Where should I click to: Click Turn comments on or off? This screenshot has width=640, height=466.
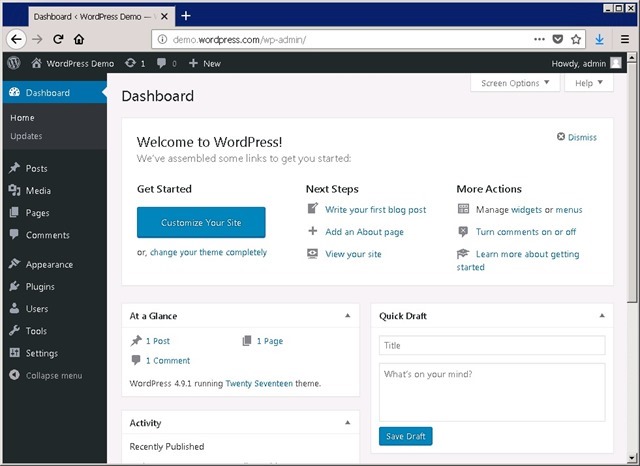pyautogui.click(x=526, y=232)
